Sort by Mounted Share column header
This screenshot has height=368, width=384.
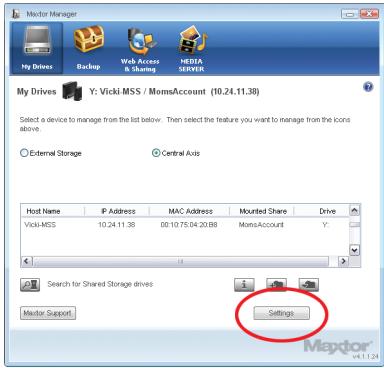coord(262,211)
